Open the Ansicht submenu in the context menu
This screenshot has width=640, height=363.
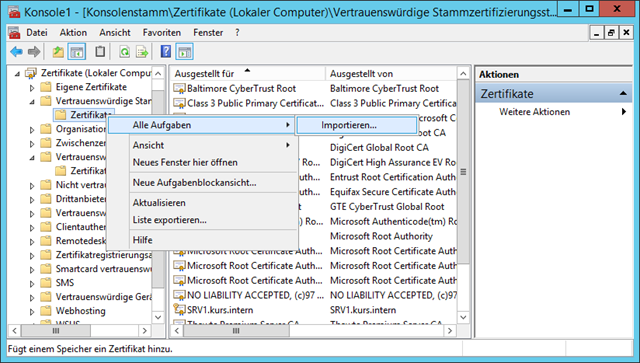point(202,145)
